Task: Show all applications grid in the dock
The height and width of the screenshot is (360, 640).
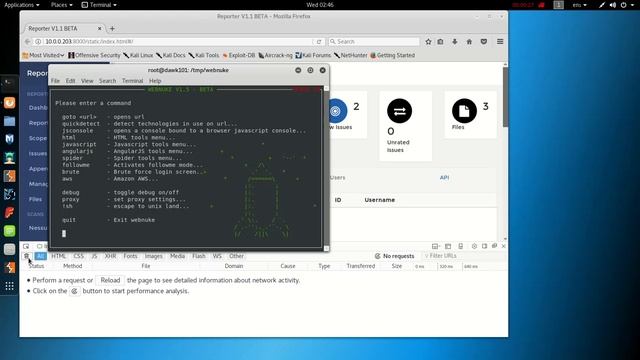Action: click(9, 286)
